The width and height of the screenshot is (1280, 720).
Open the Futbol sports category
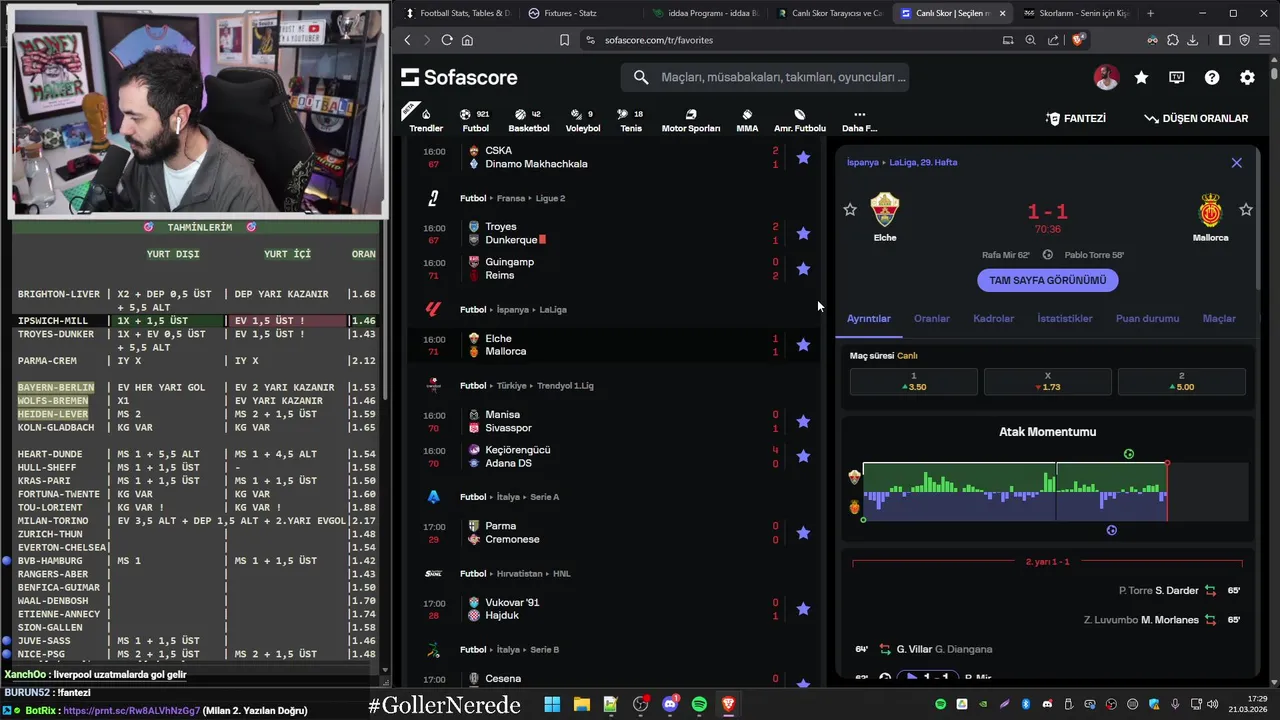[x=475, y=120]
